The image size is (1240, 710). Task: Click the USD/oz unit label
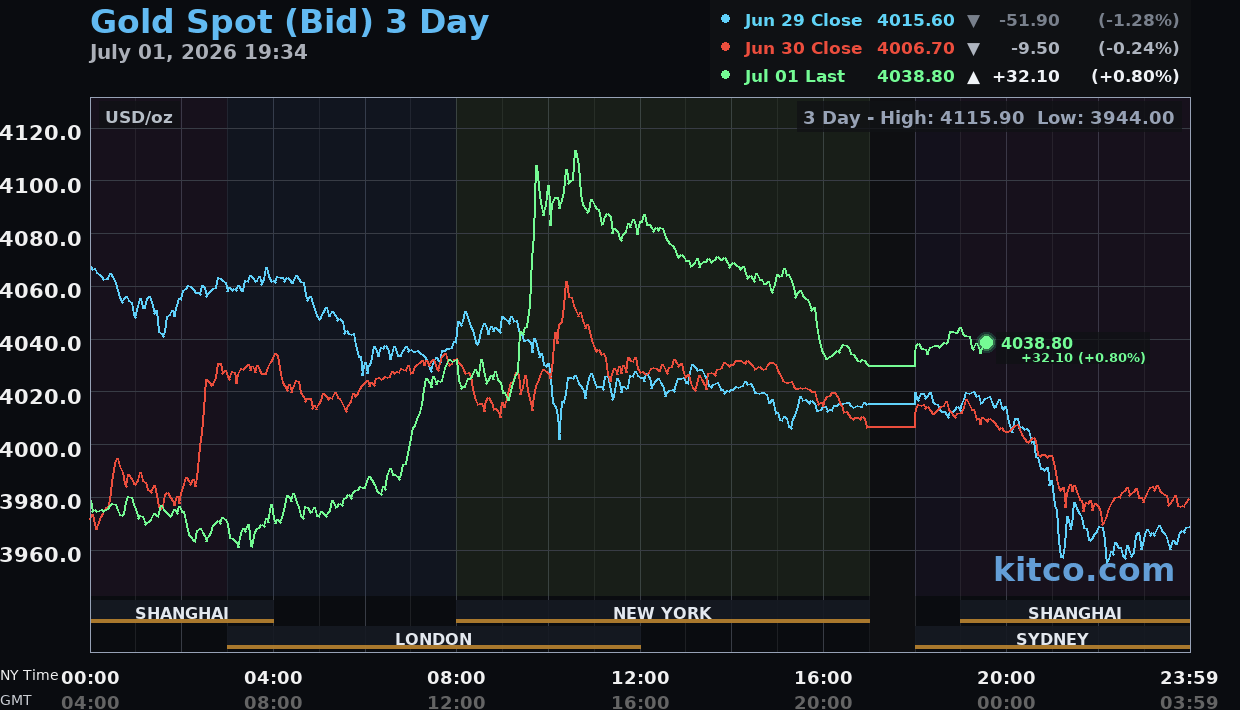(139, 118)
